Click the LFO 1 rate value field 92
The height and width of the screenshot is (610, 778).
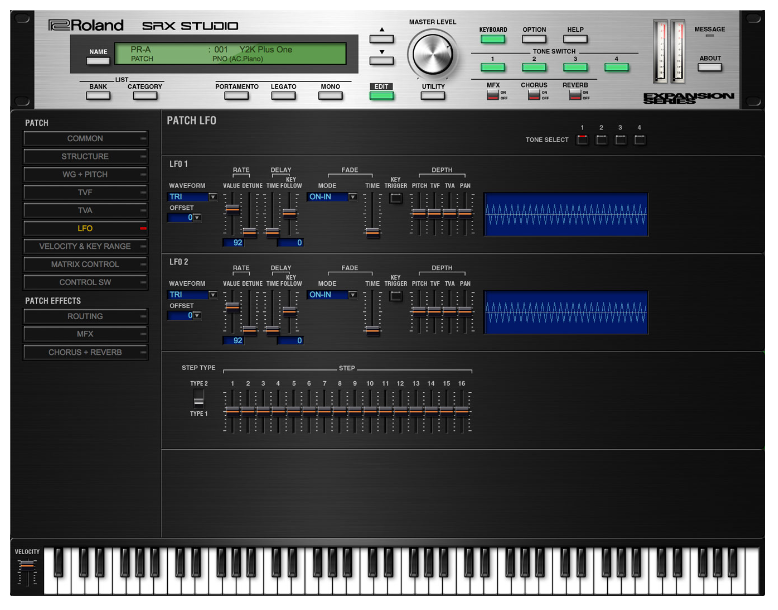click(x=233, y=242)
